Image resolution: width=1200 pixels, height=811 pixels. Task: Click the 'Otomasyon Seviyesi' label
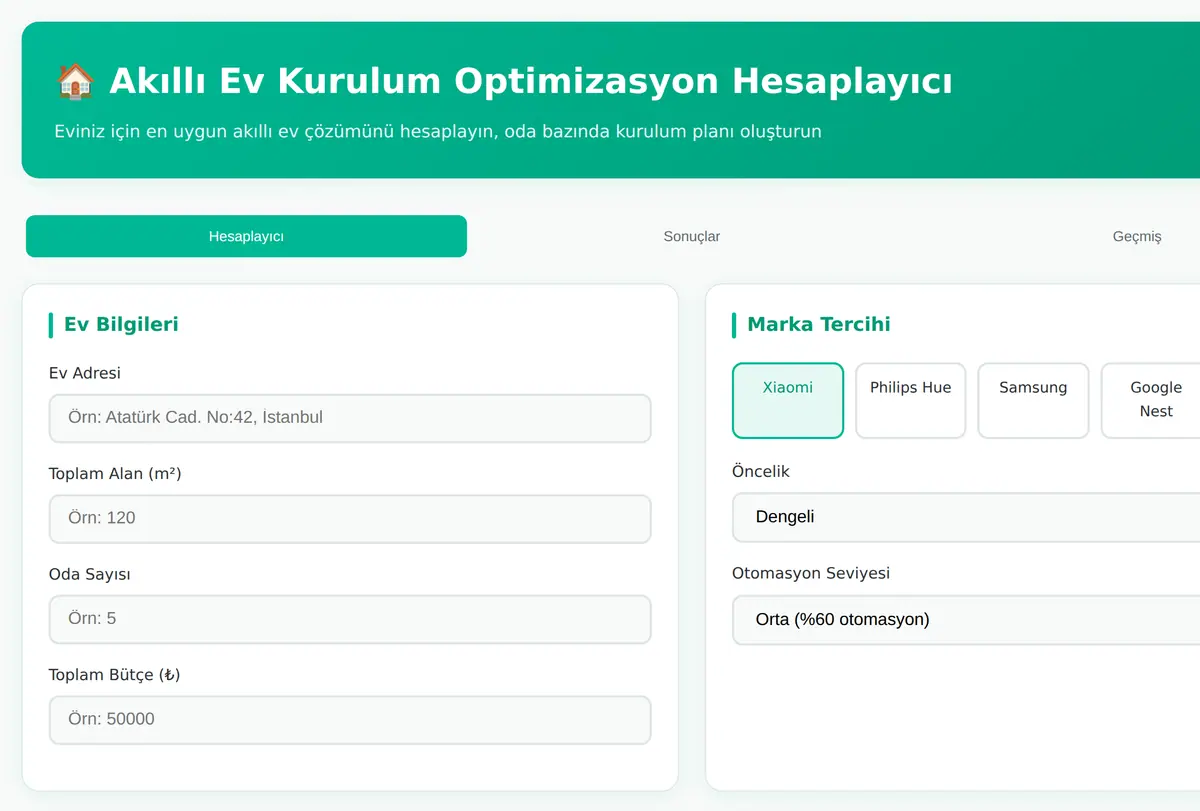811,573
